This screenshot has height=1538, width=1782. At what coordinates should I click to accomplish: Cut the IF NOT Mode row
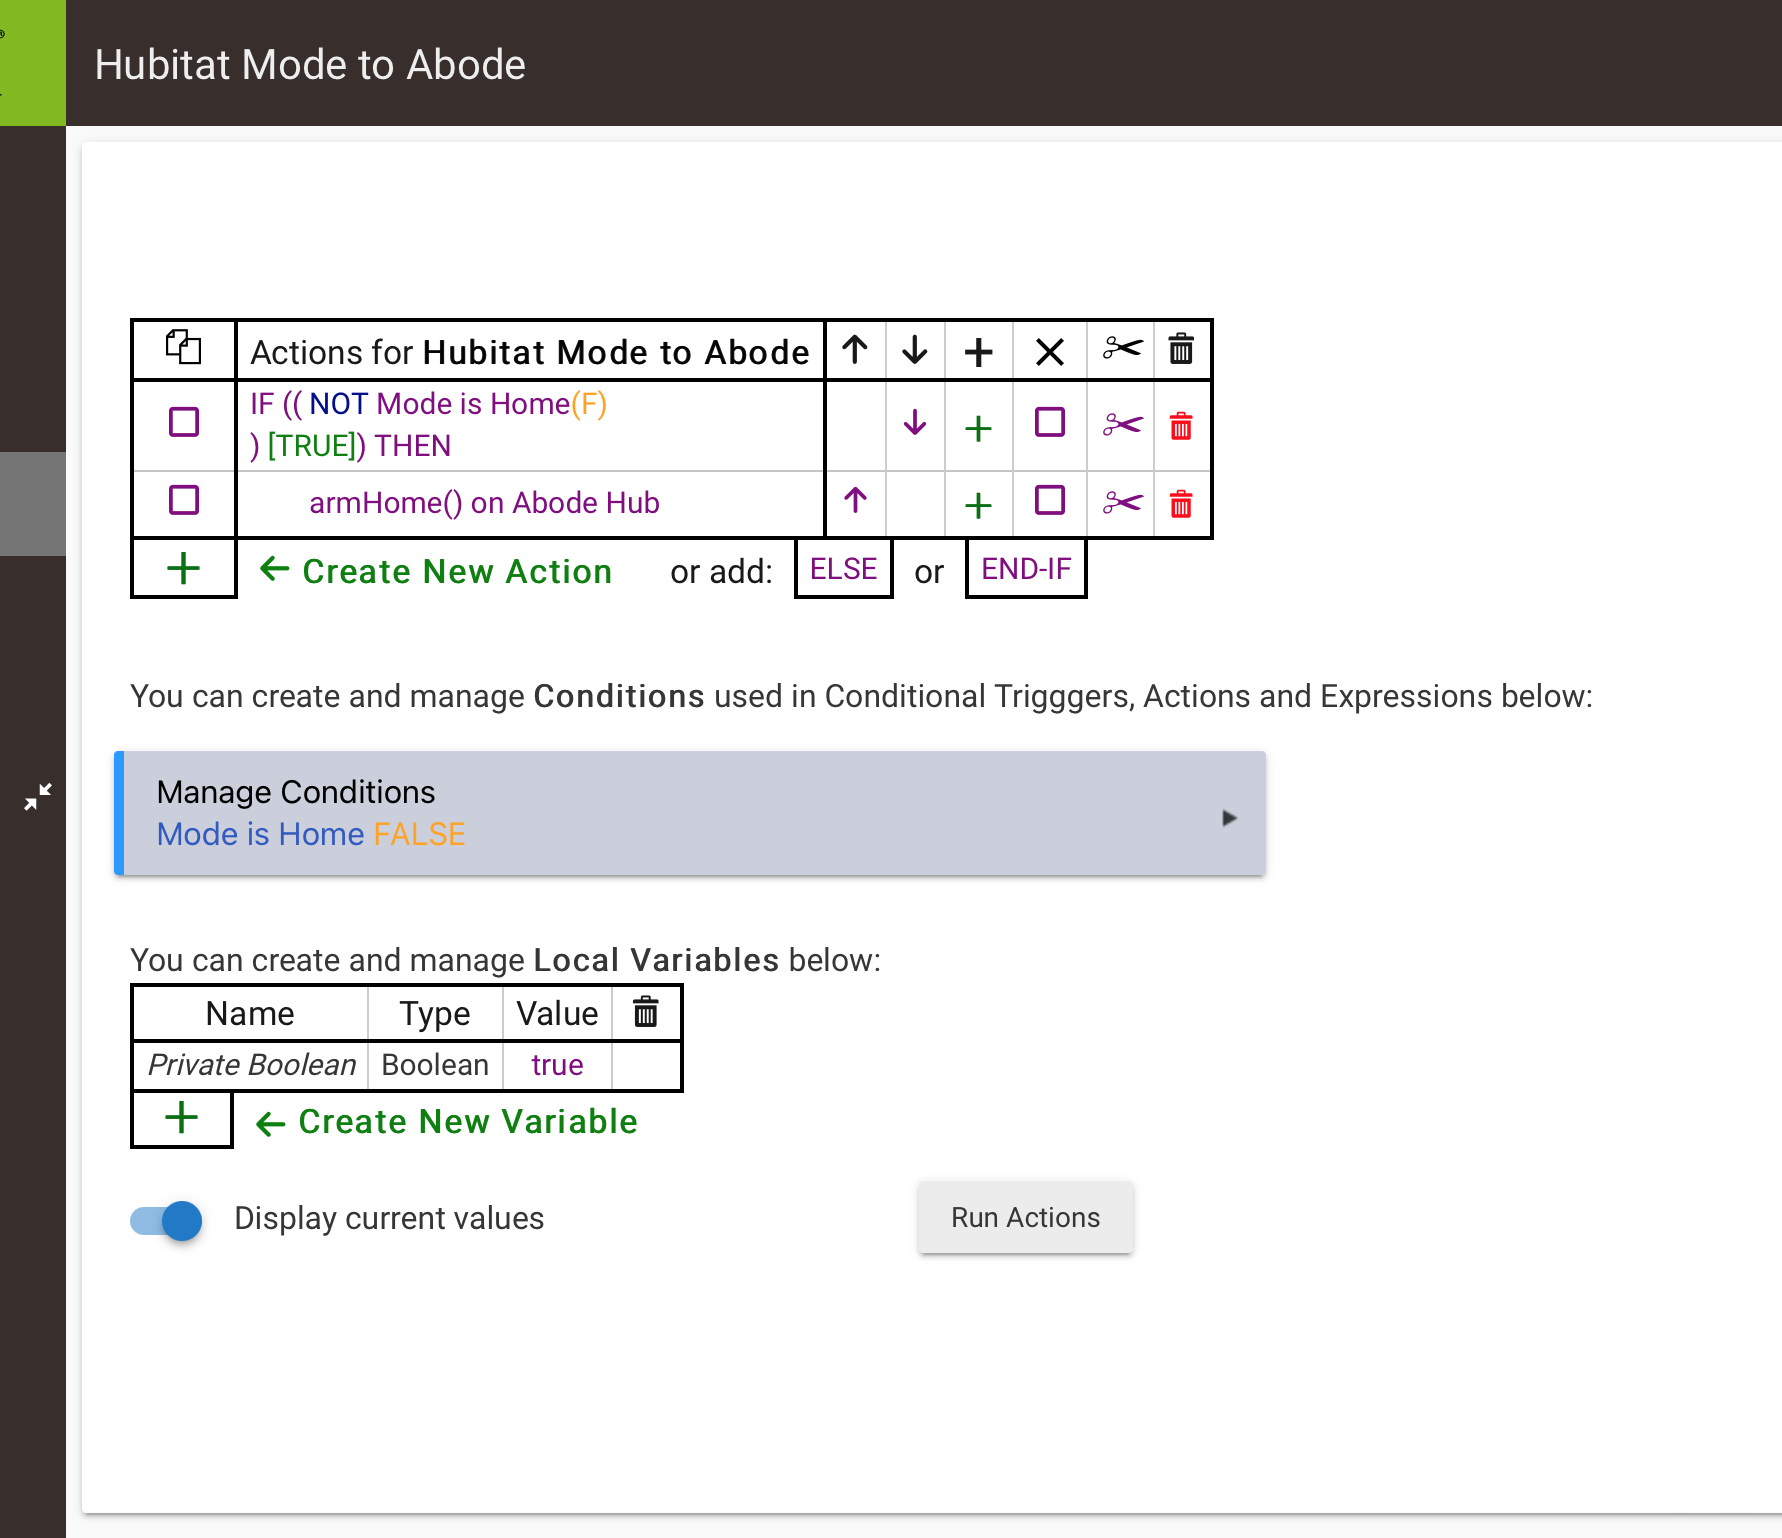click(1122, 425)
